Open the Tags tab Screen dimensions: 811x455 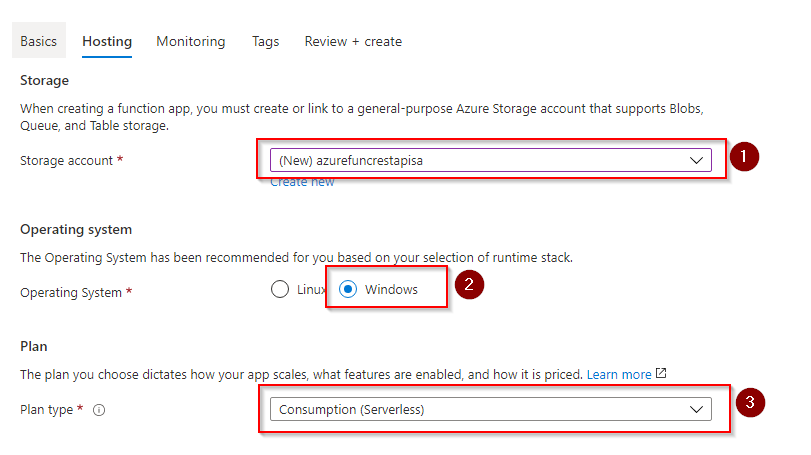[265, 41]
